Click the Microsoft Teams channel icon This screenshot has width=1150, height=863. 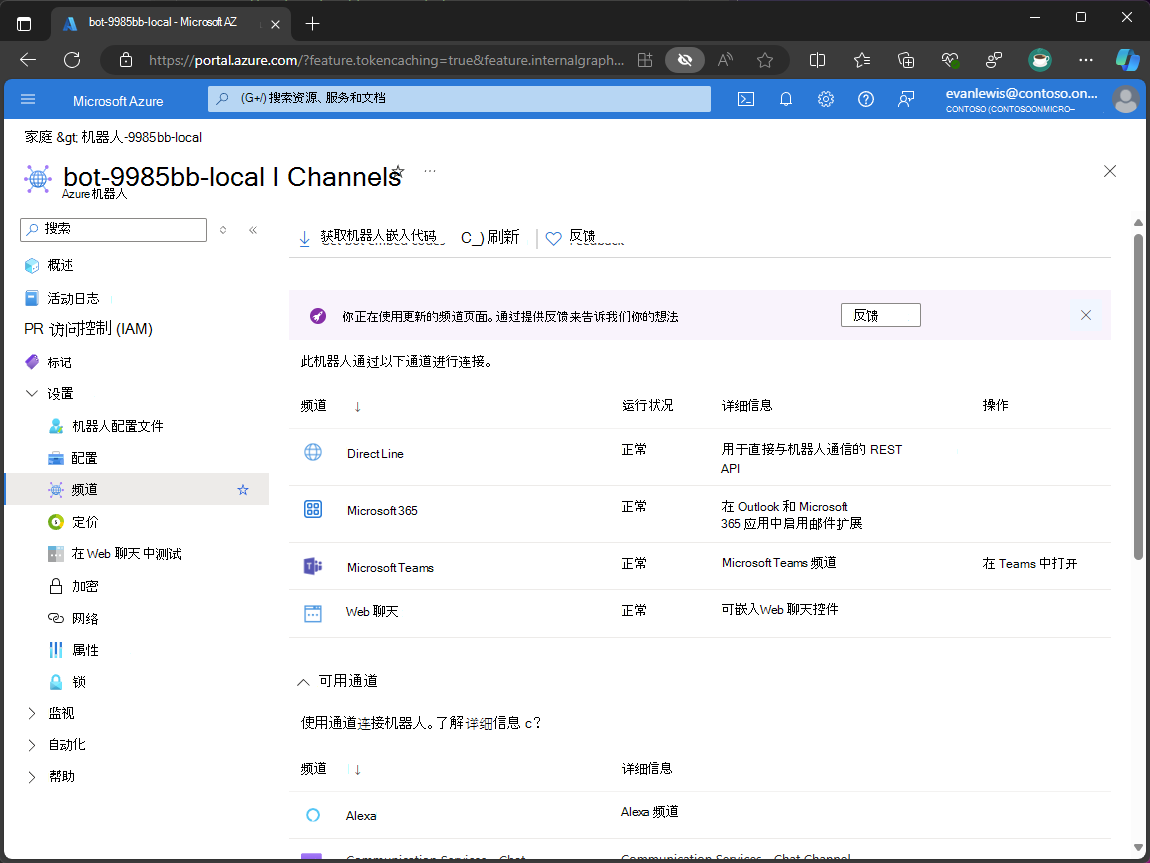click(x=312, y=566)
